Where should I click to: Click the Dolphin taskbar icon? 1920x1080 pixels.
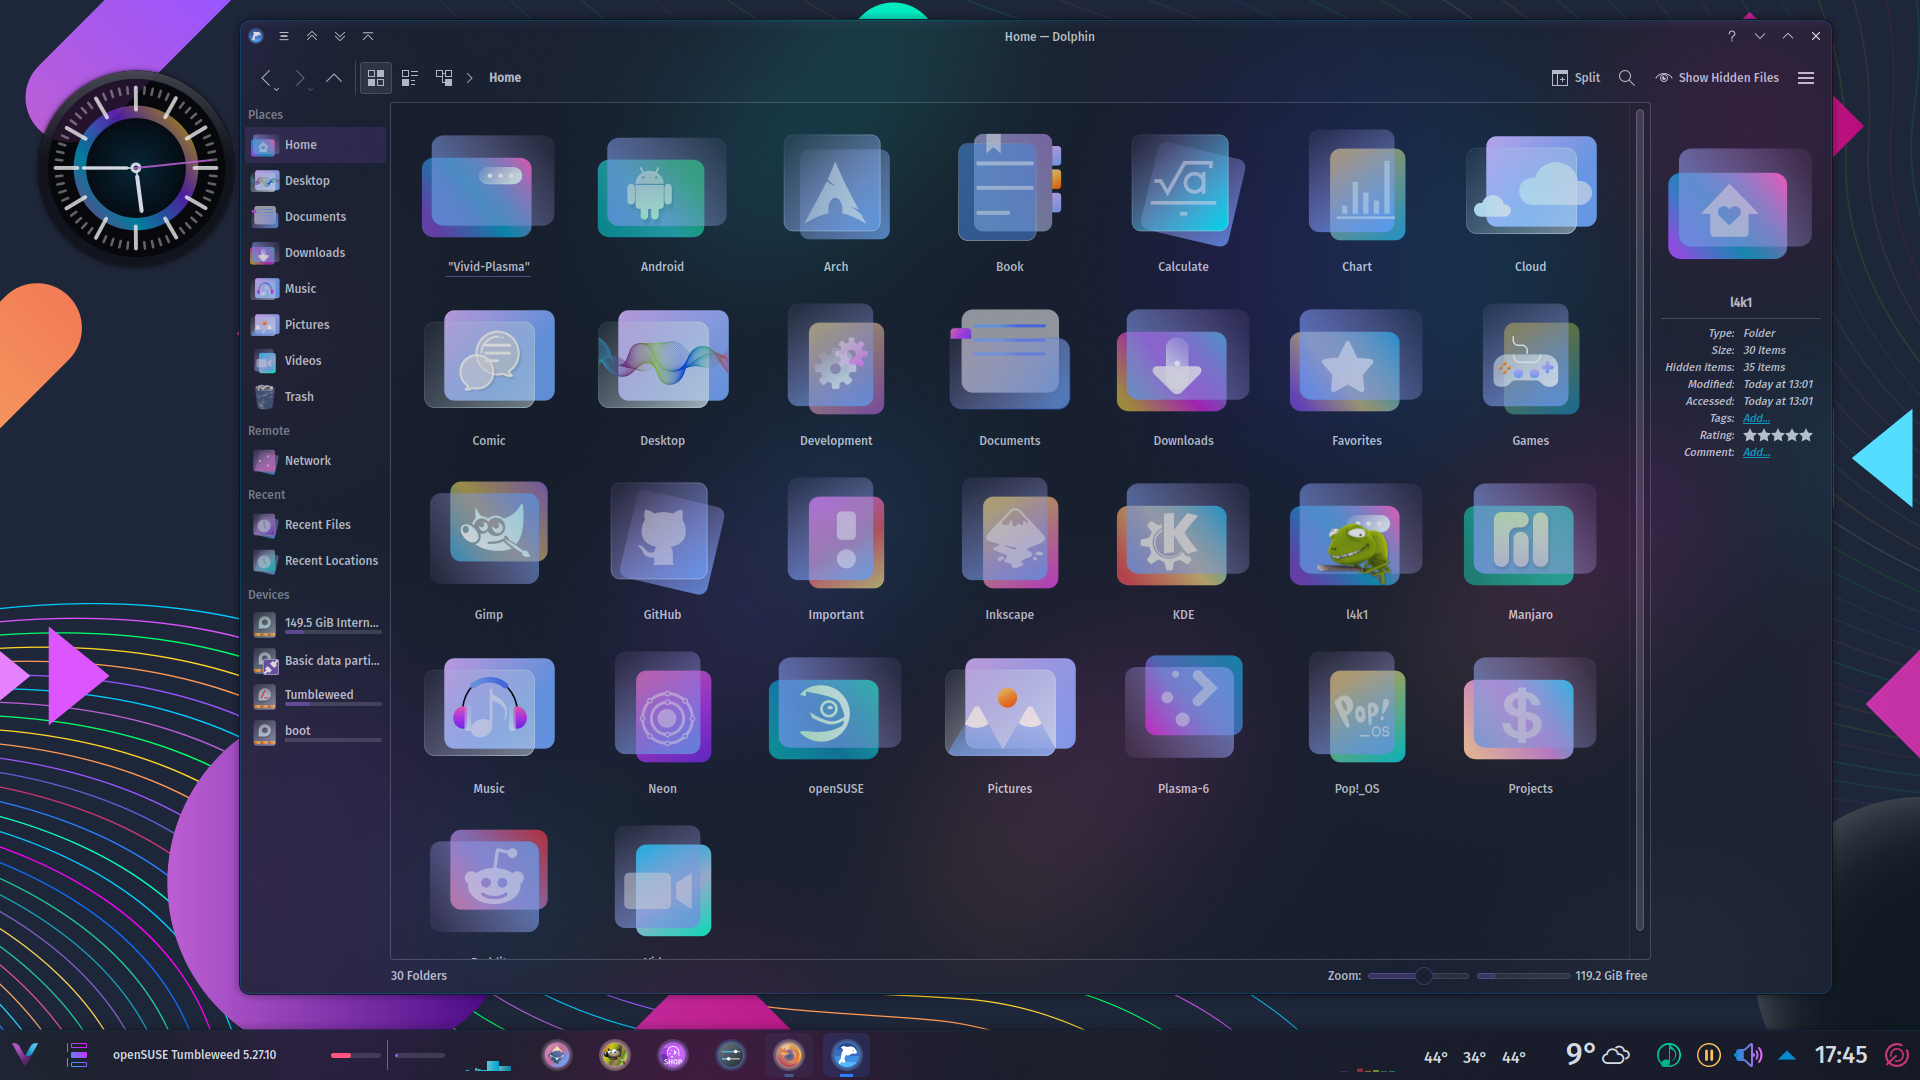coord(847,1055)
